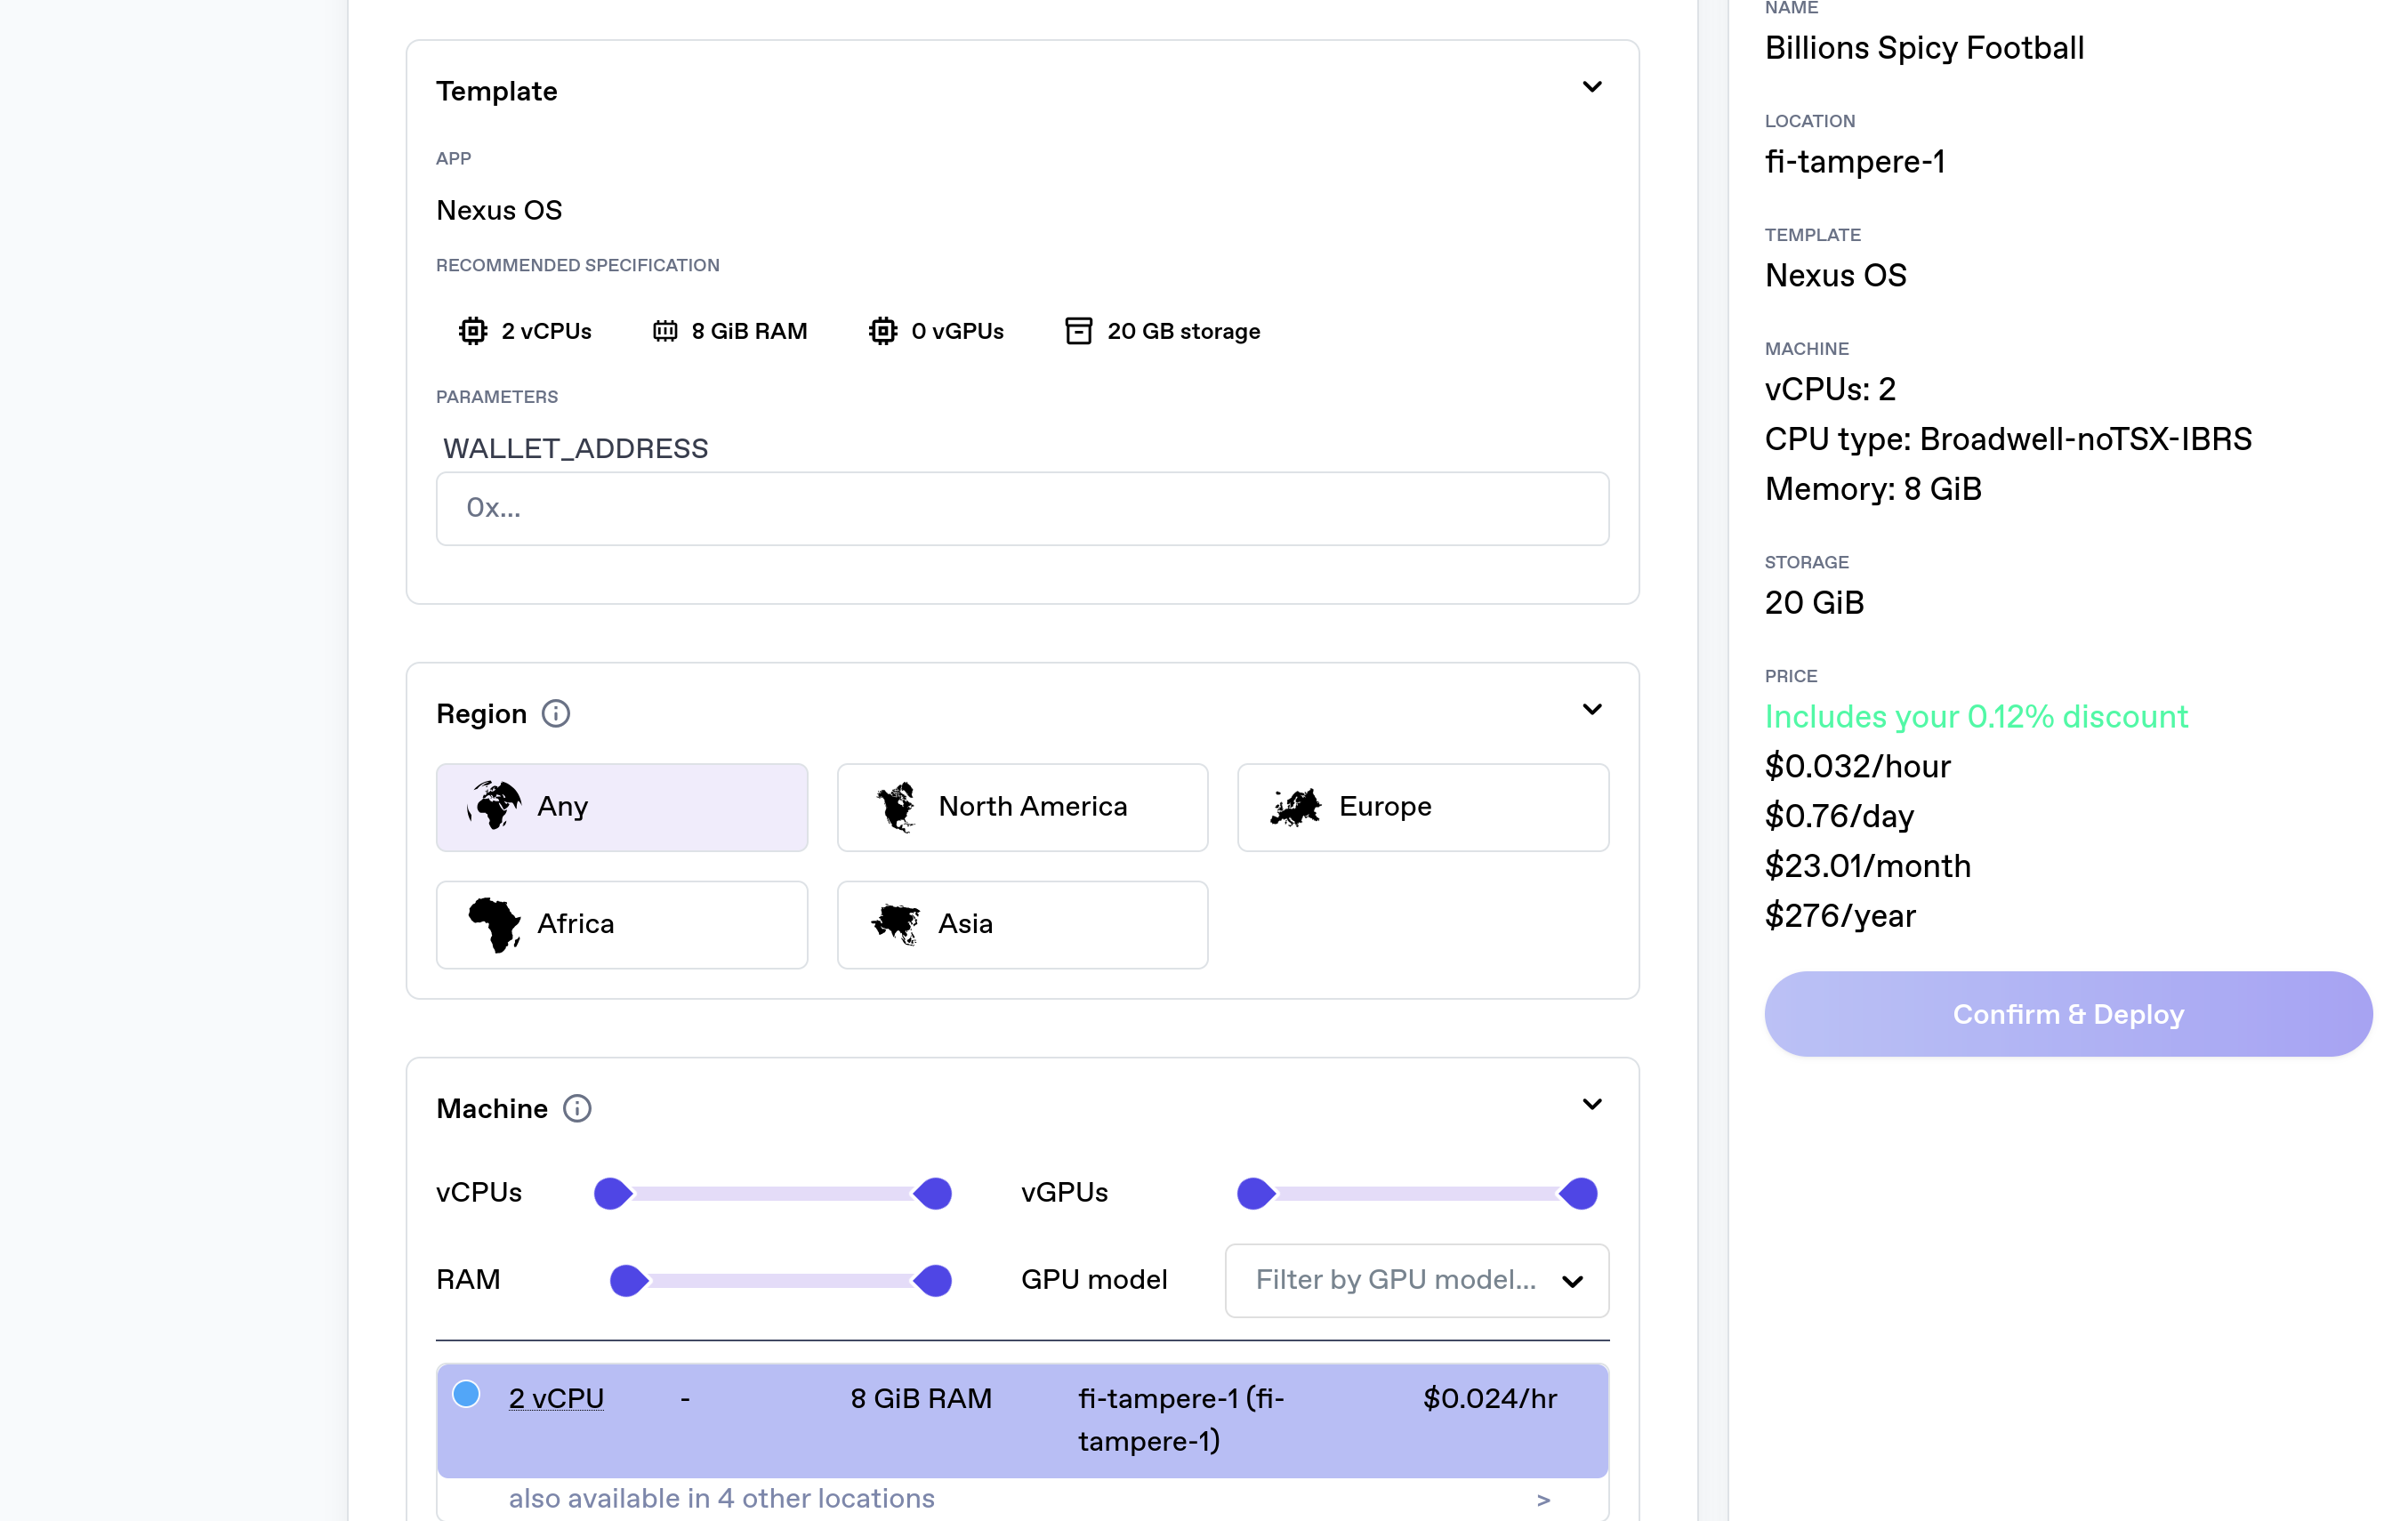Viewport: 2408px width, 1521px height.
Task: Pick the Africa region
Action: (x=621, y=924)
